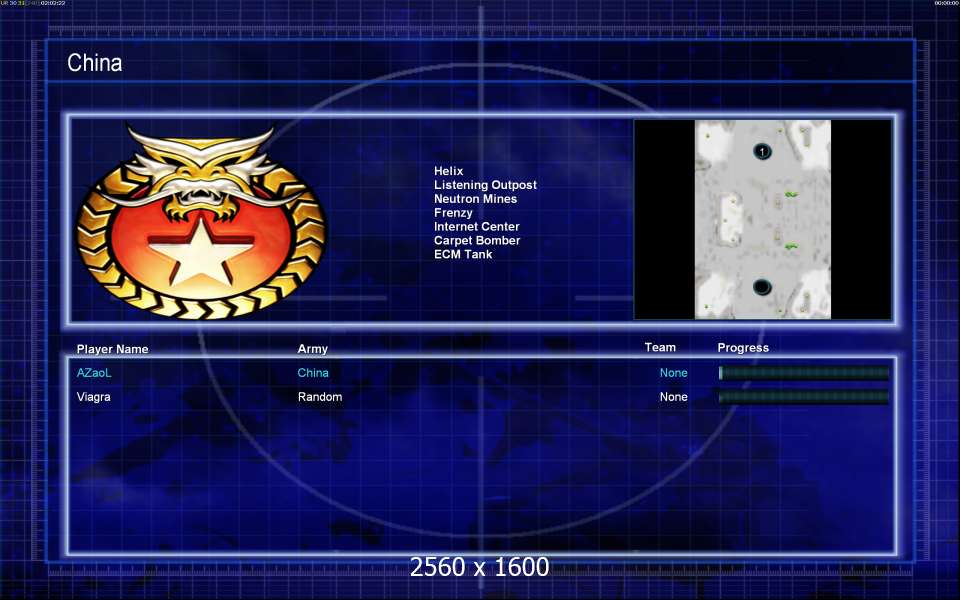The image size is (960, 600).
Task: Click AZaoL's loading progress bar
Action: click(804, 372)
